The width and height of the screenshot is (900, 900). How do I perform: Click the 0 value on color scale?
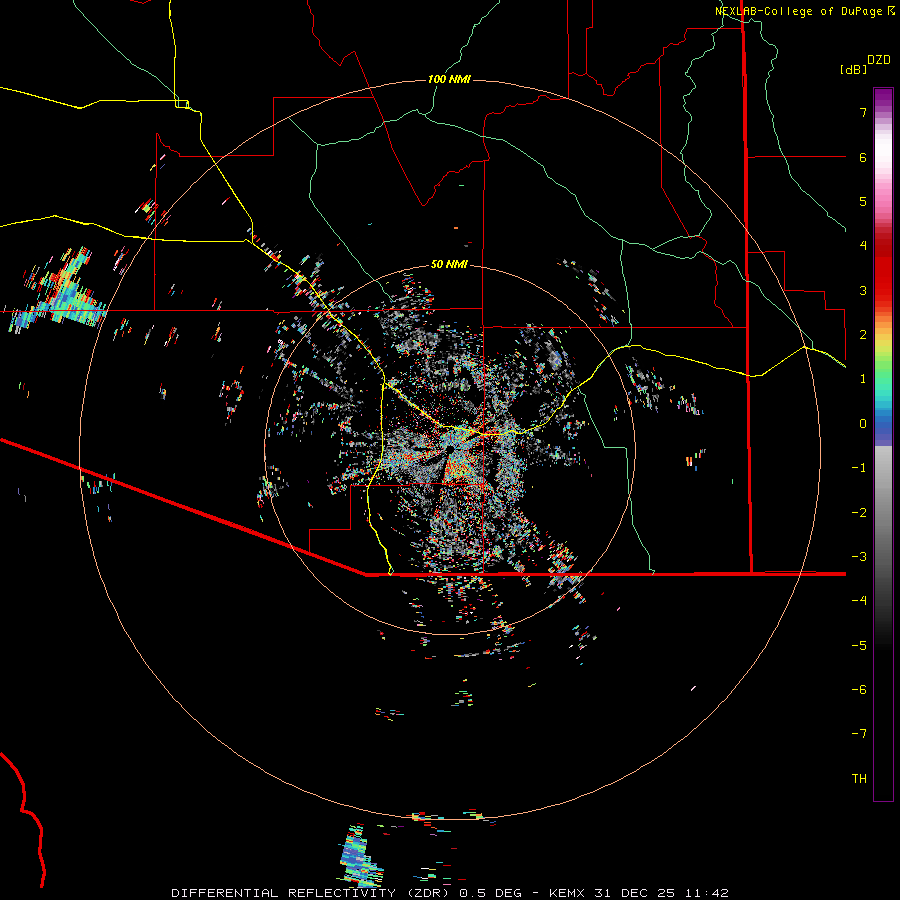[863, 424]
